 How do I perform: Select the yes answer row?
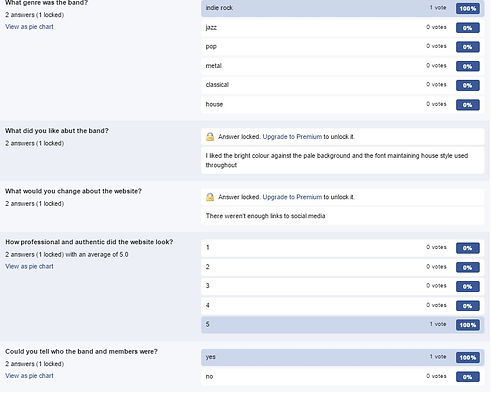pyautogui.click(x=342, y=357)
